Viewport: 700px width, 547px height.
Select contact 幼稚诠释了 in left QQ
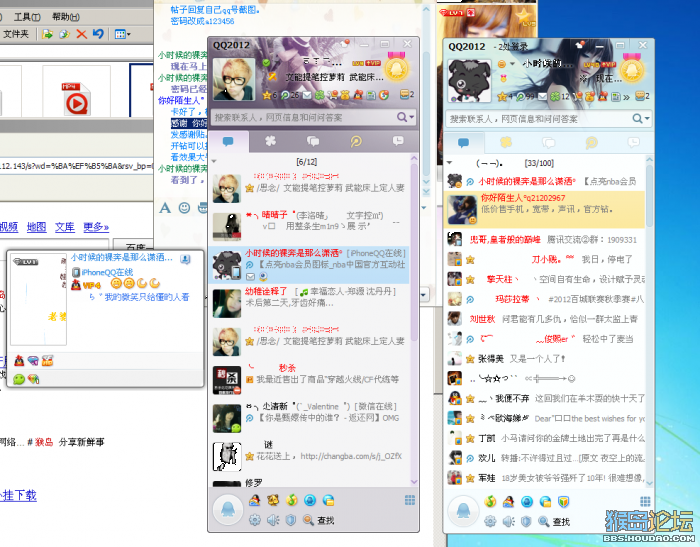click(309, 303)
